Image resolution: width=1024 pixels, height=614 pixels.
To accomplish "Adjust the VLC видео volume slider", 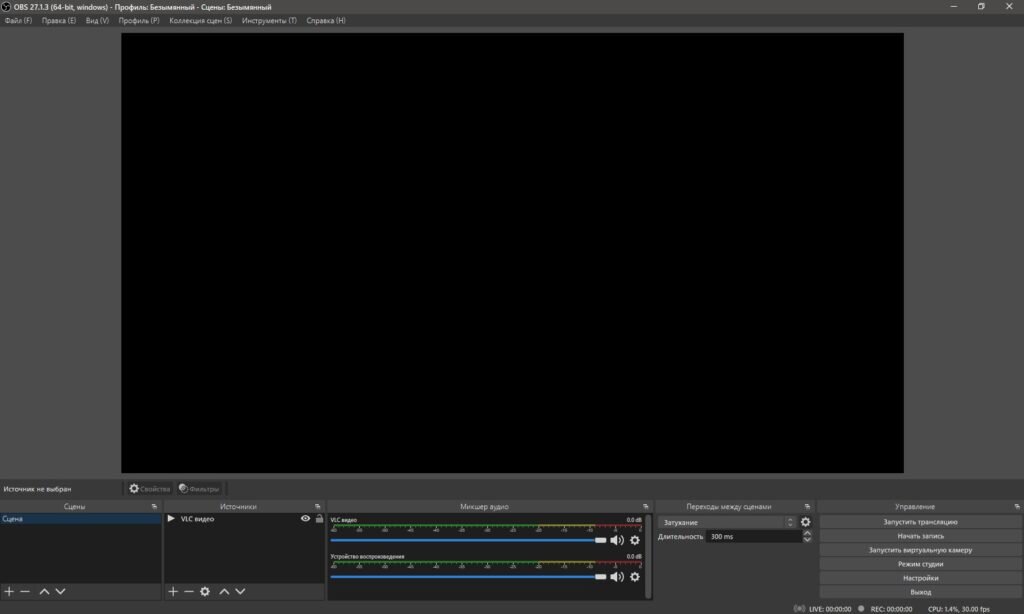I will 468,540.
